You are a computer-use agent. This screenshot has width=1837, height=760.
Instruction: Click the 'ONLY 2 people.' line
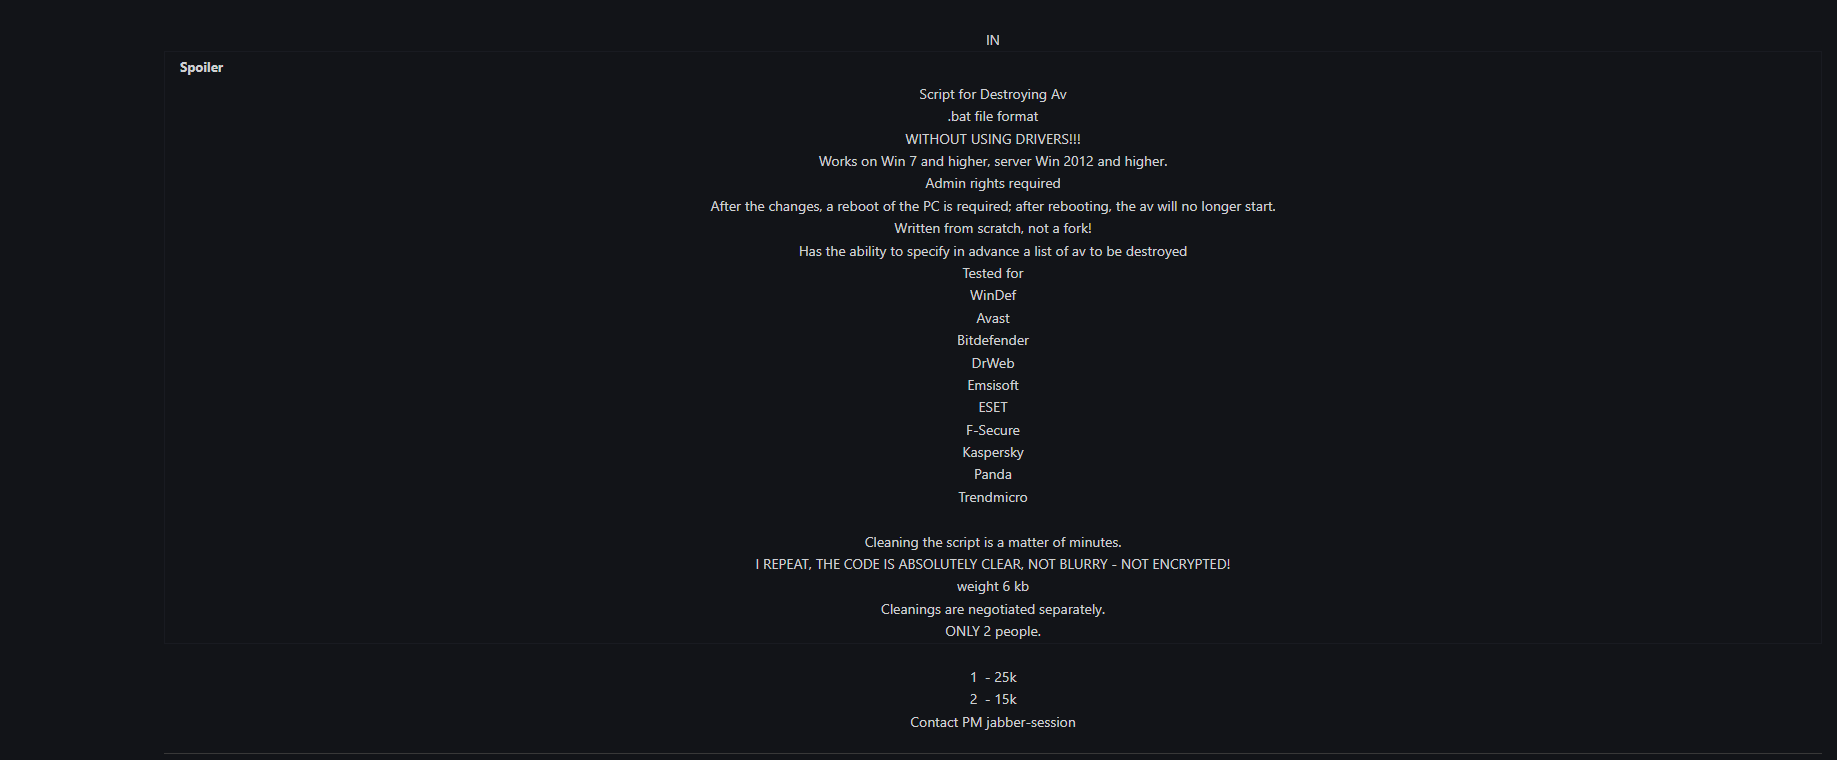coord(993,631)
